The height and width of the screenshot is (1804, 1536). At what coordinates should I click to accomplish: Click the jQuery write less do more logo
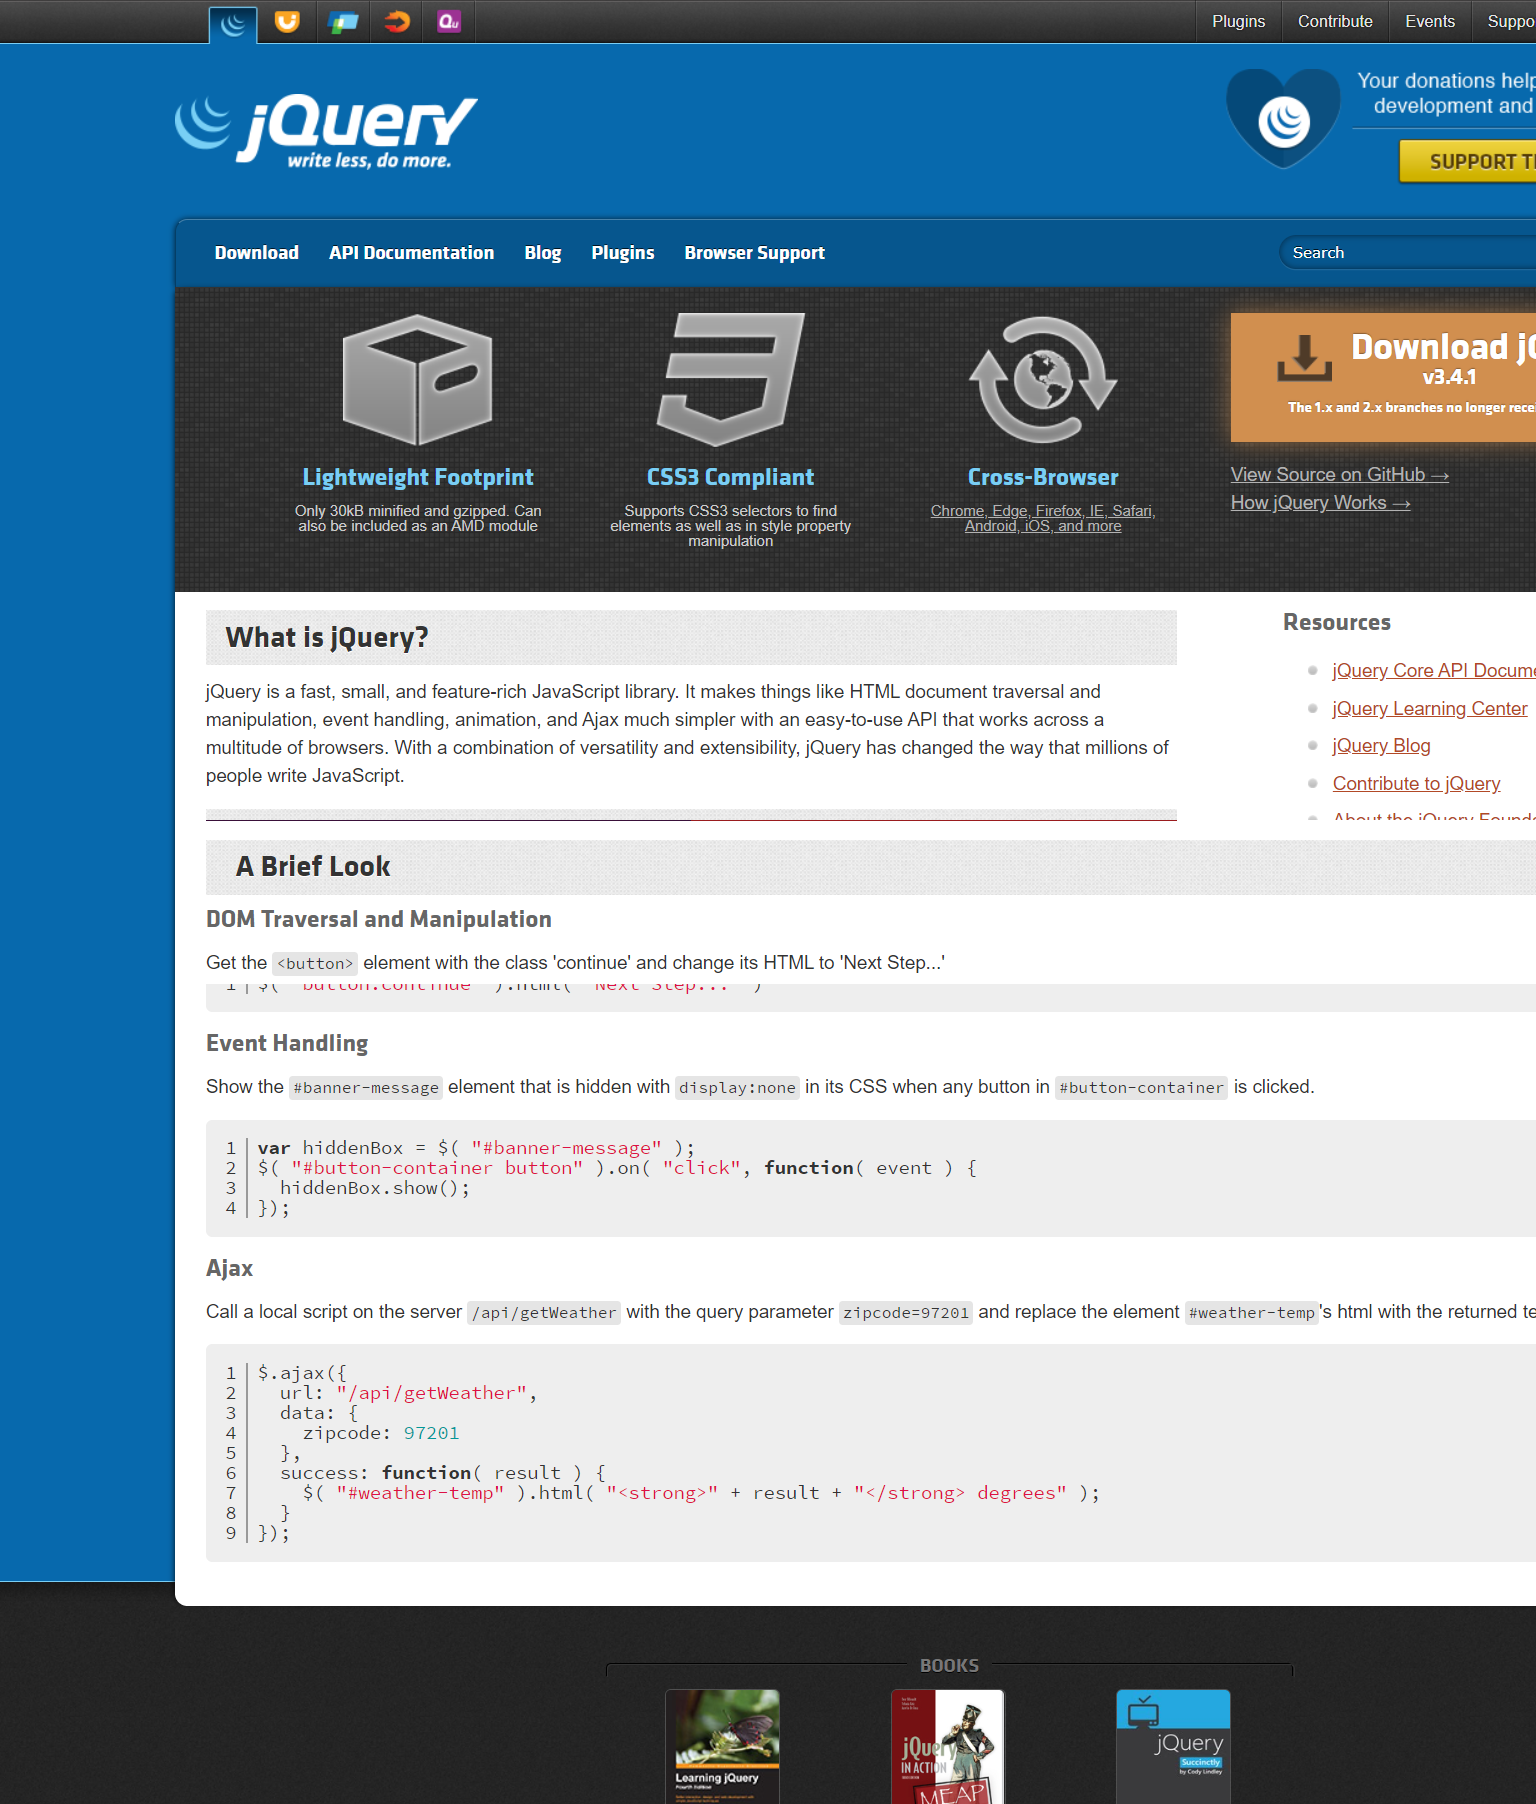pos(326,130)
